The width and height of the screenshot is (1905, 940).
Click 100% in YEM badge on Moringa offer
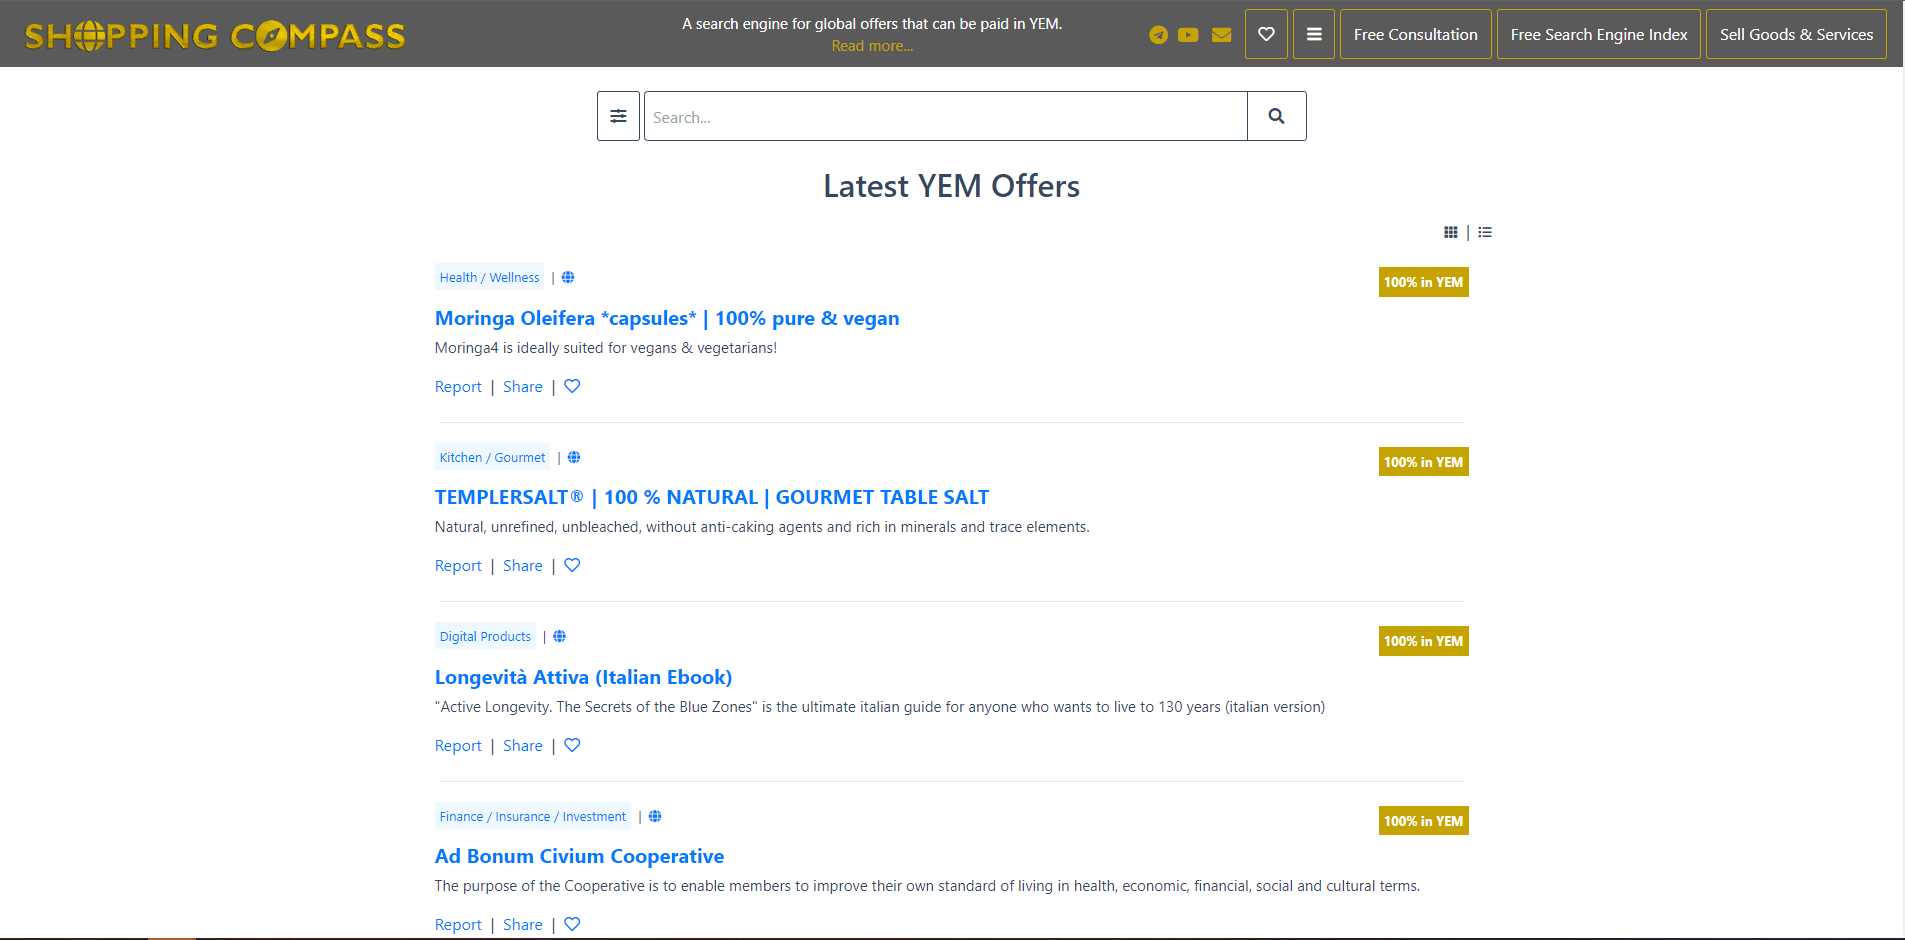point(1423,282)
